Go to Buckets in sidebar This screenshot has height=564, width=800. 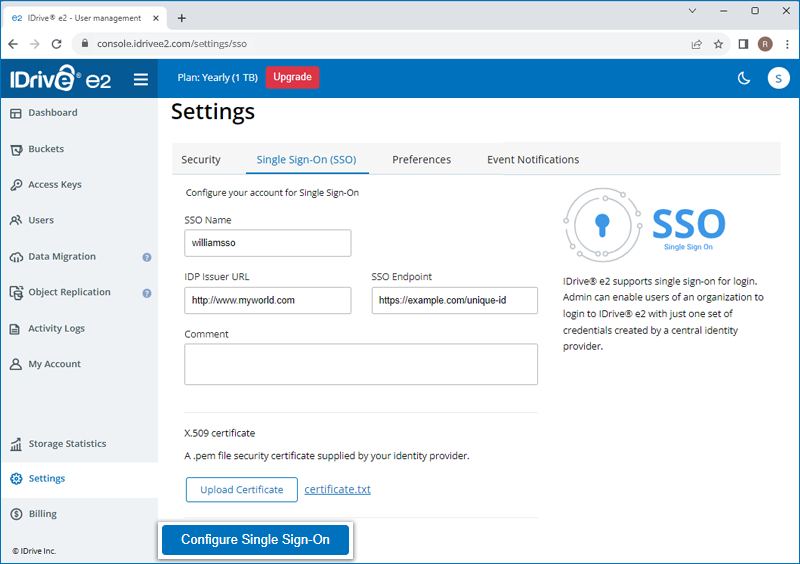click(45, 149)
